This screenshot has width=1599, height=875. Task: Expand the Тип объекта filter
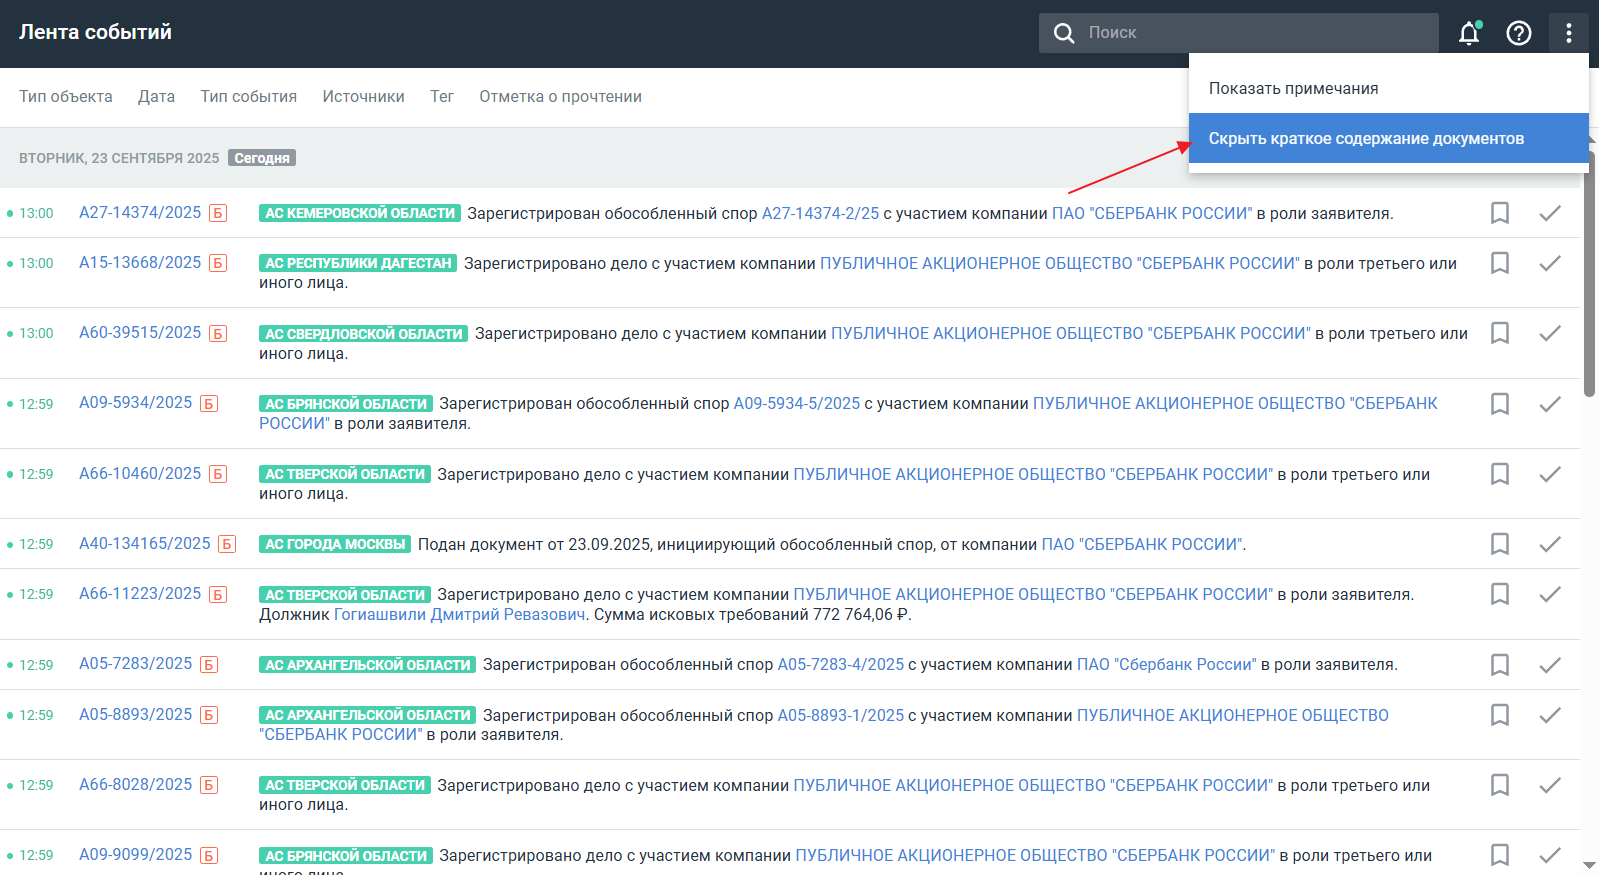coord(66,97)
